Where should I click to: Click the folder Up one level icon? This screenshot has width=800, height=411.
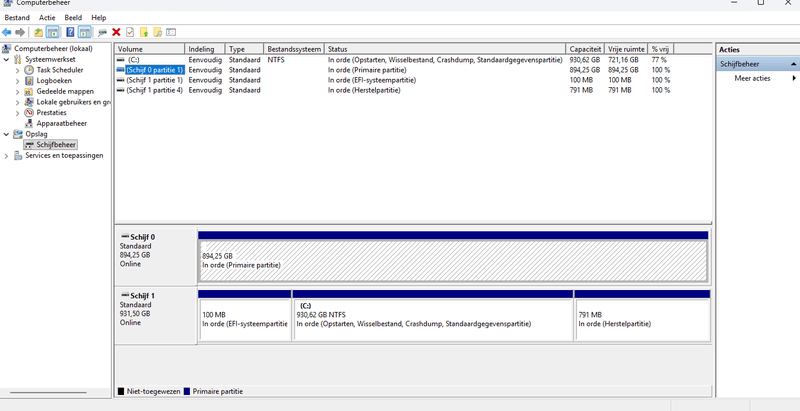click(38, 33)
